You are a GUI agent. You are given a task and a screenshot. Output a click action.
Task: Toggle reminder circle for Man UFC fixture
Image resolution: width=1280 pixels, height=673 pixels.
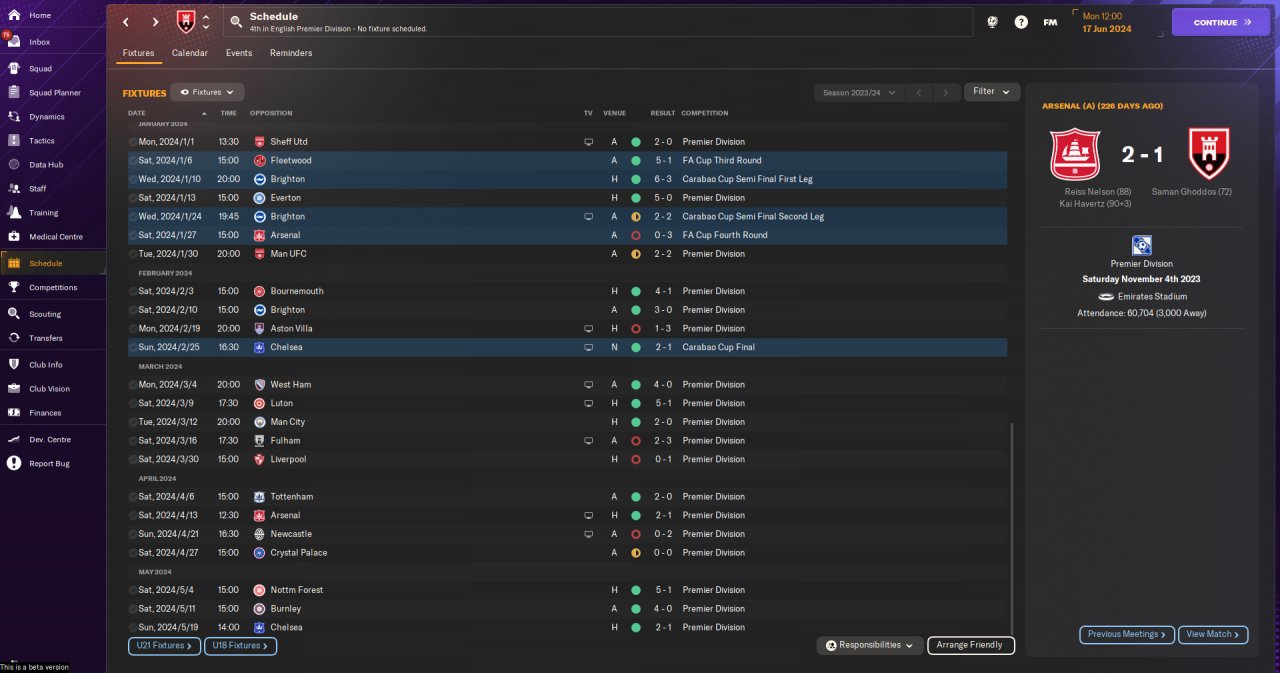pos(133,254)
